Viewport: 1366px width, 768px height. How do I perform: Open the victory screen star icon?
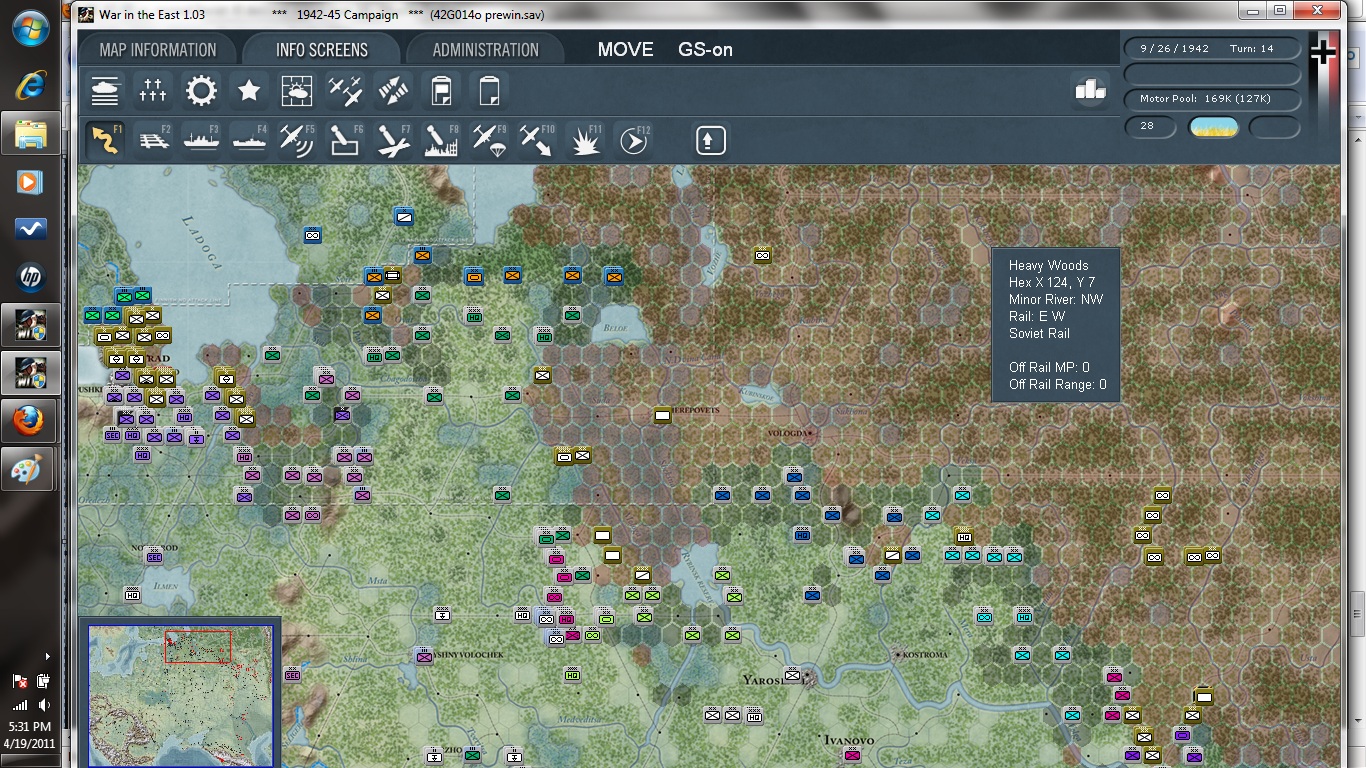pos(249,92)
